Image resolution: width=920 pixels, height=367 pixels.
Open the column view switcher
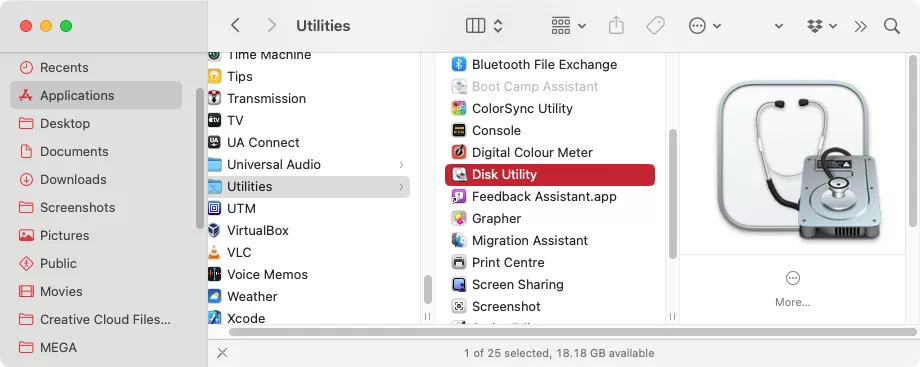[484, 25]
